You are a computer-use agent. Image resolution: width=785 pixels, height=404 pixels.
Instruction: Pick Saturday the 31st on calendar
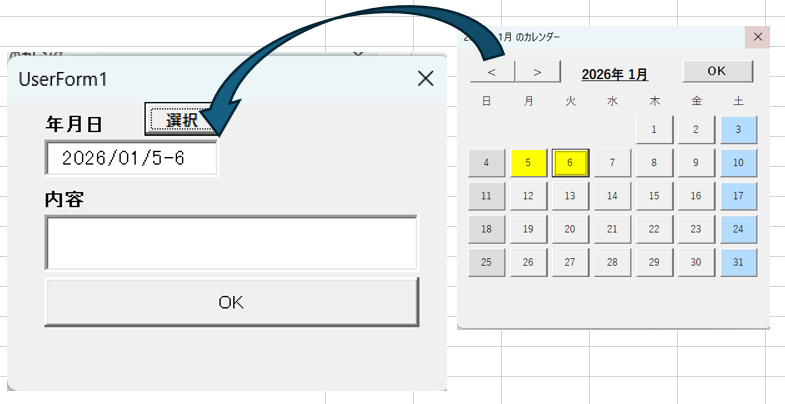coord(738,263)
